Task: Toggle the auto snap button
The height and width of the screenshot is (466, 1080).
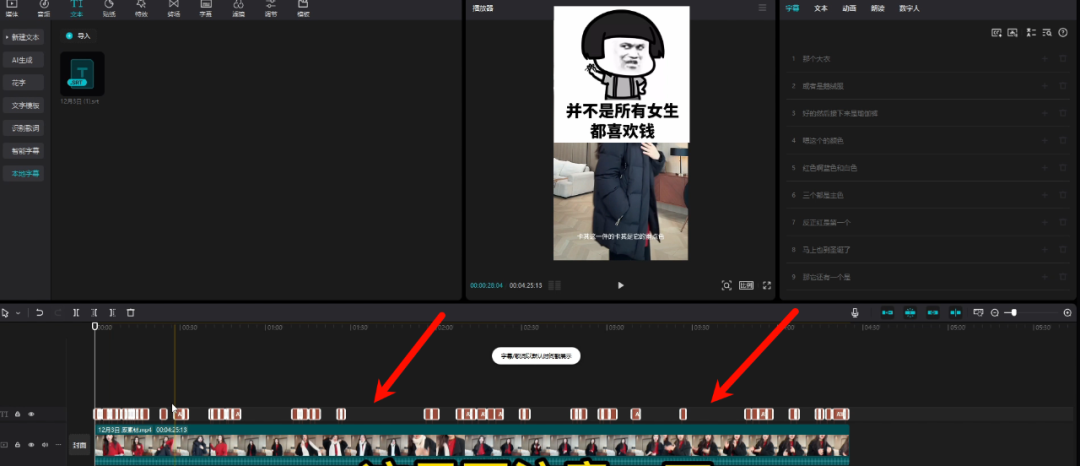Action: [x=910, y=313]
